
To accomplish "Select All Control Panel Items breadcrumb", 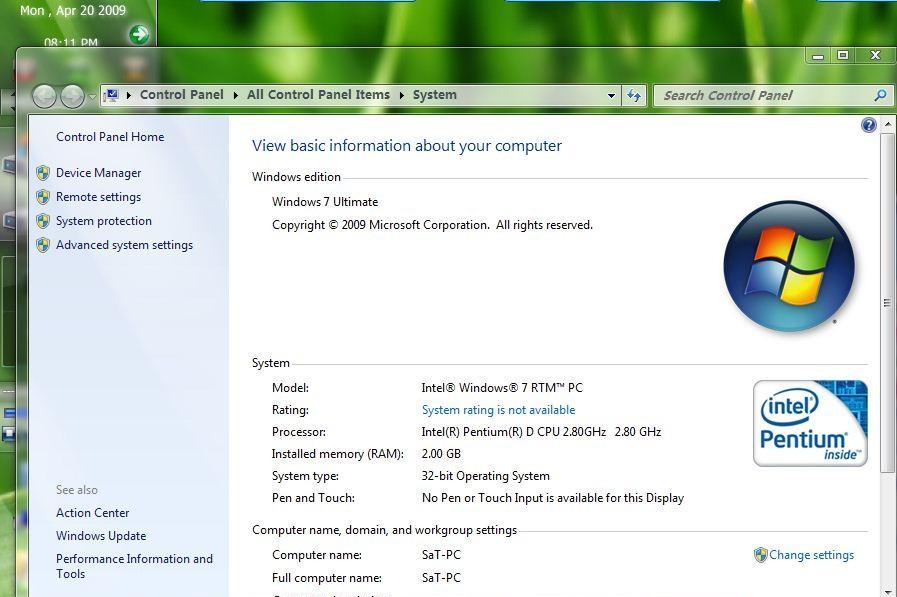I will 318,95.
